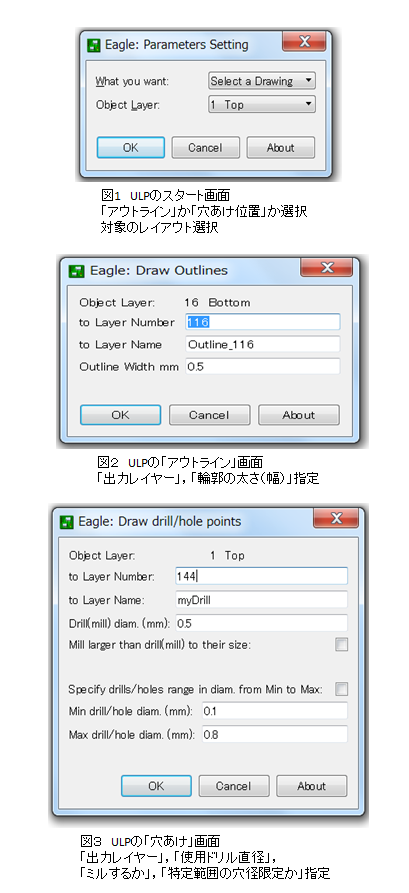Click Cancel in Draw drill/hole points dialog
The image size is (409, 893).
pyautogui.click(x=233, y=786)
